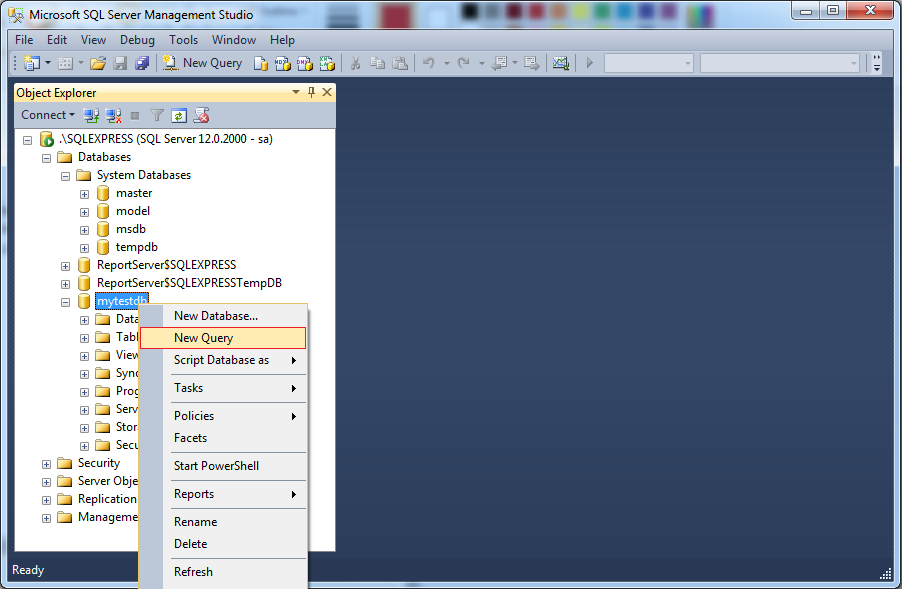
Task: Close the Object Explorer panel
Action: coord(327,92)
